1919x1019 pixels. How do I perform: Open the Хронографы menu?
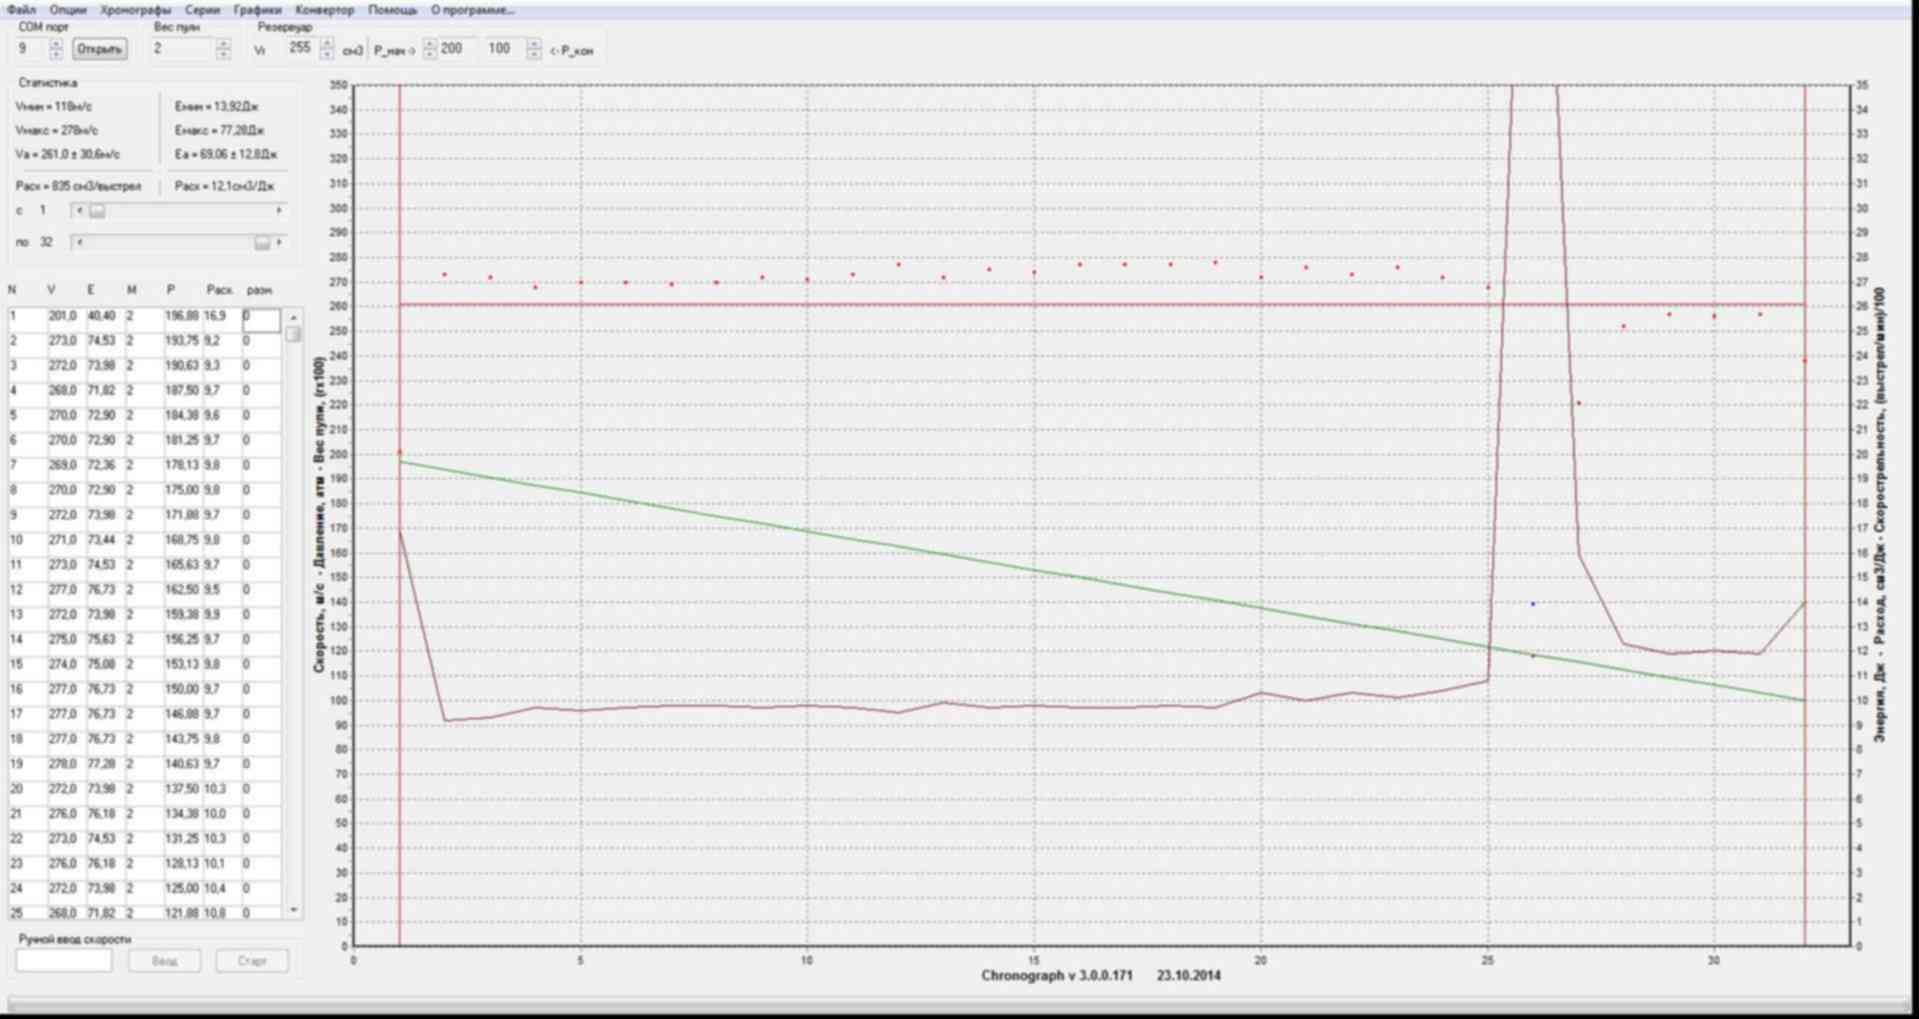tap(135, 10)
